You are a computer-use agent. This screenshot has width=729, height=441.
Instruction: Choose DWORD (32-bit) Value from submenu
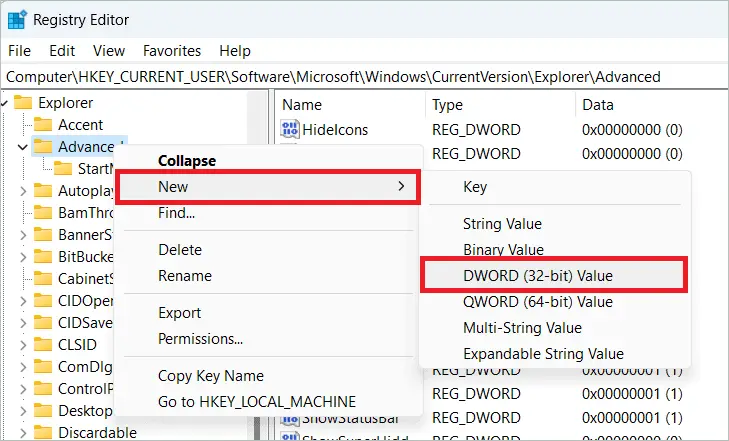tap(552, 275)
